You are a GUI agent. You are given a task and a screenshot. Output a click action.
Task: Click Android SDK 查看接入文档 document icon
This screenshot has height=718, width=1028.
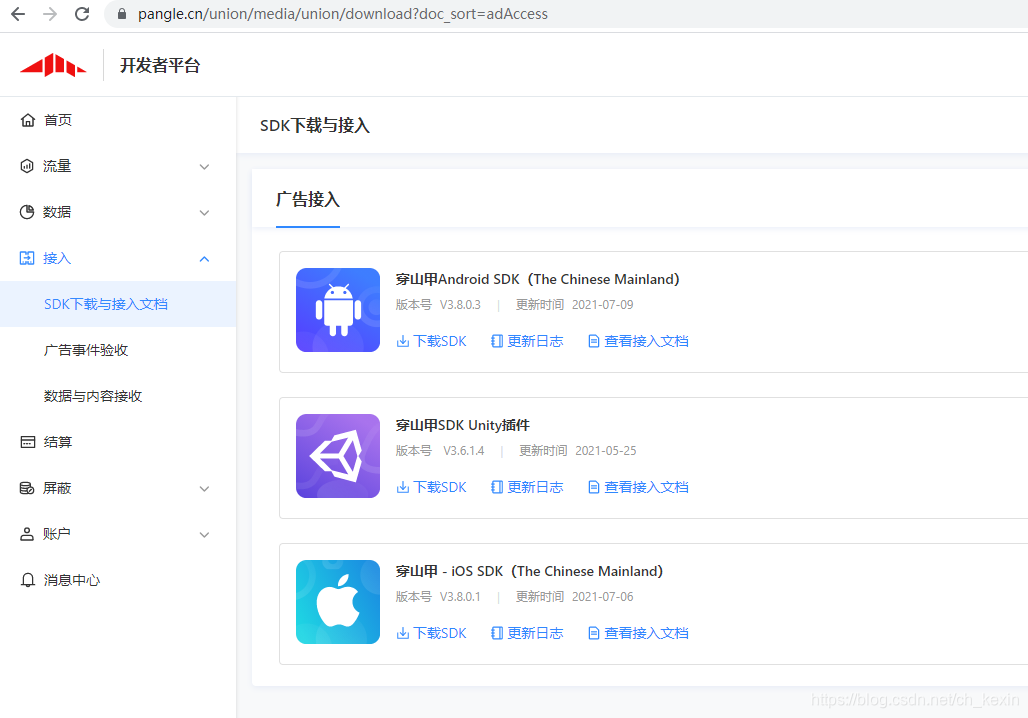[593, 341]
